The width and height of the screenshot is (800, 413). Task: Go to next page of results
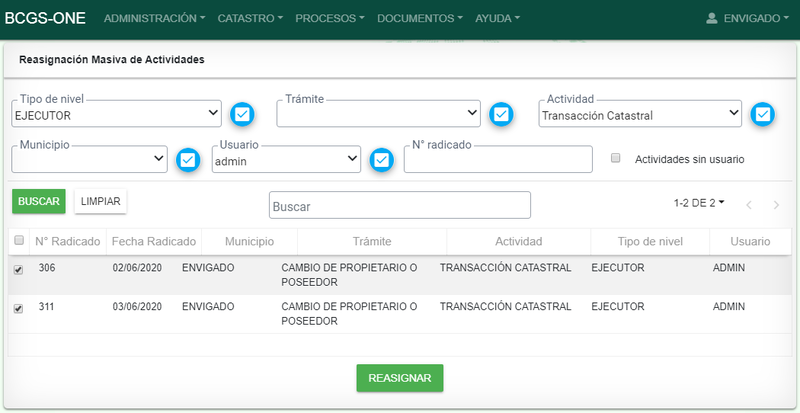pyautogui.click(x=776, y=204)
